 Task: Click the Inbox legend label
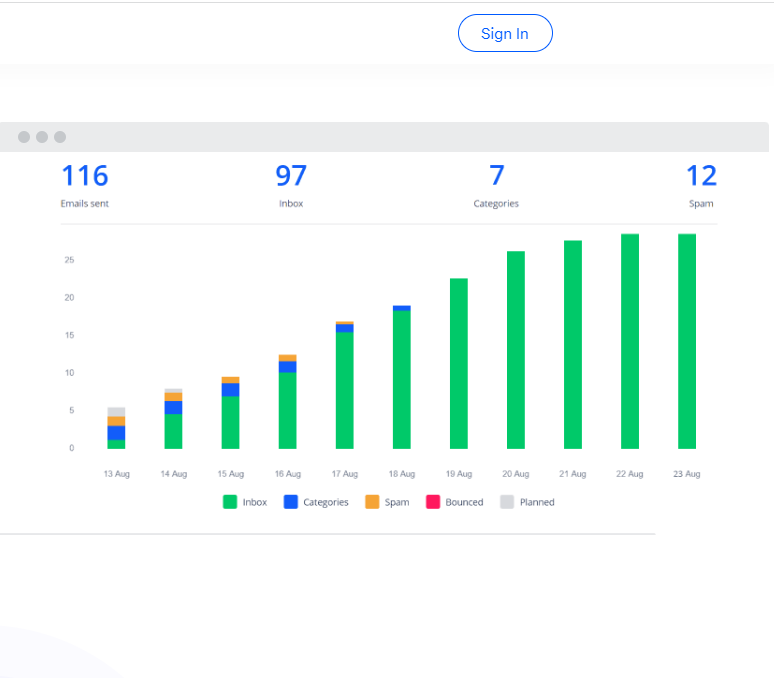click(255, 502)
